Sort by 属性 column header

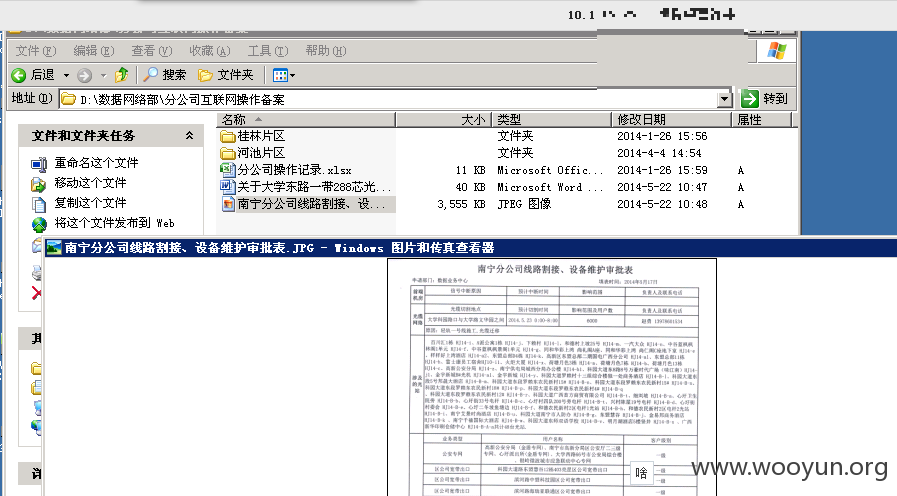tap(761, 120)
